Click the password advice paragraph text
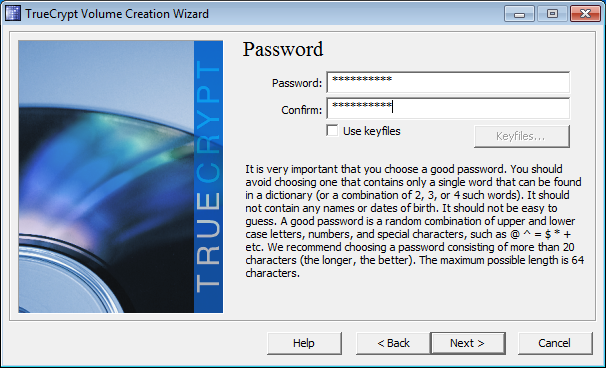 click(414, 221)
